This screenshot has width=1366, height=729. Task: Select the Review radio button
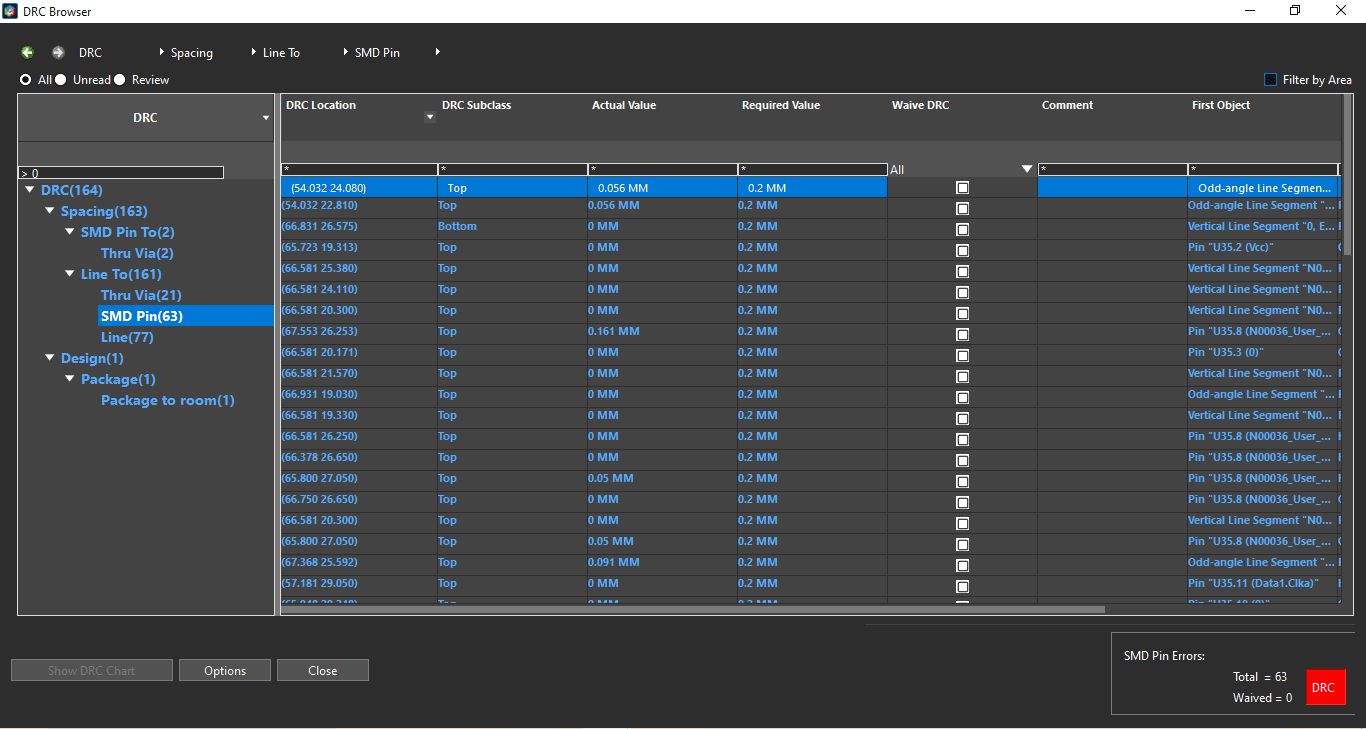[120, 79]
